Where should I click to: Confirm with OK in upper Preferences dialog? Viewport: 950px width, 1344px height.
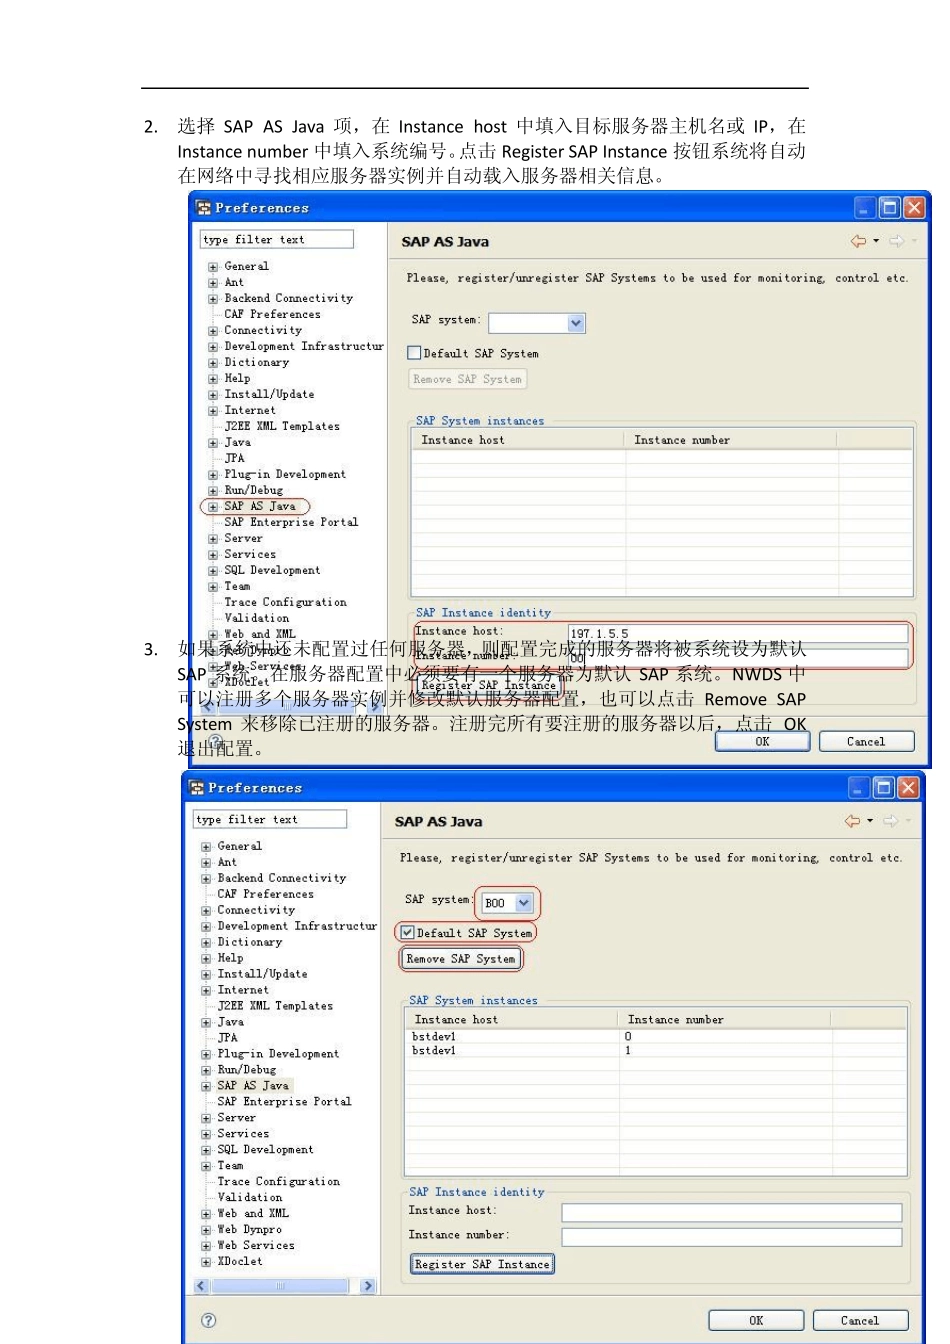pos(762,741)
